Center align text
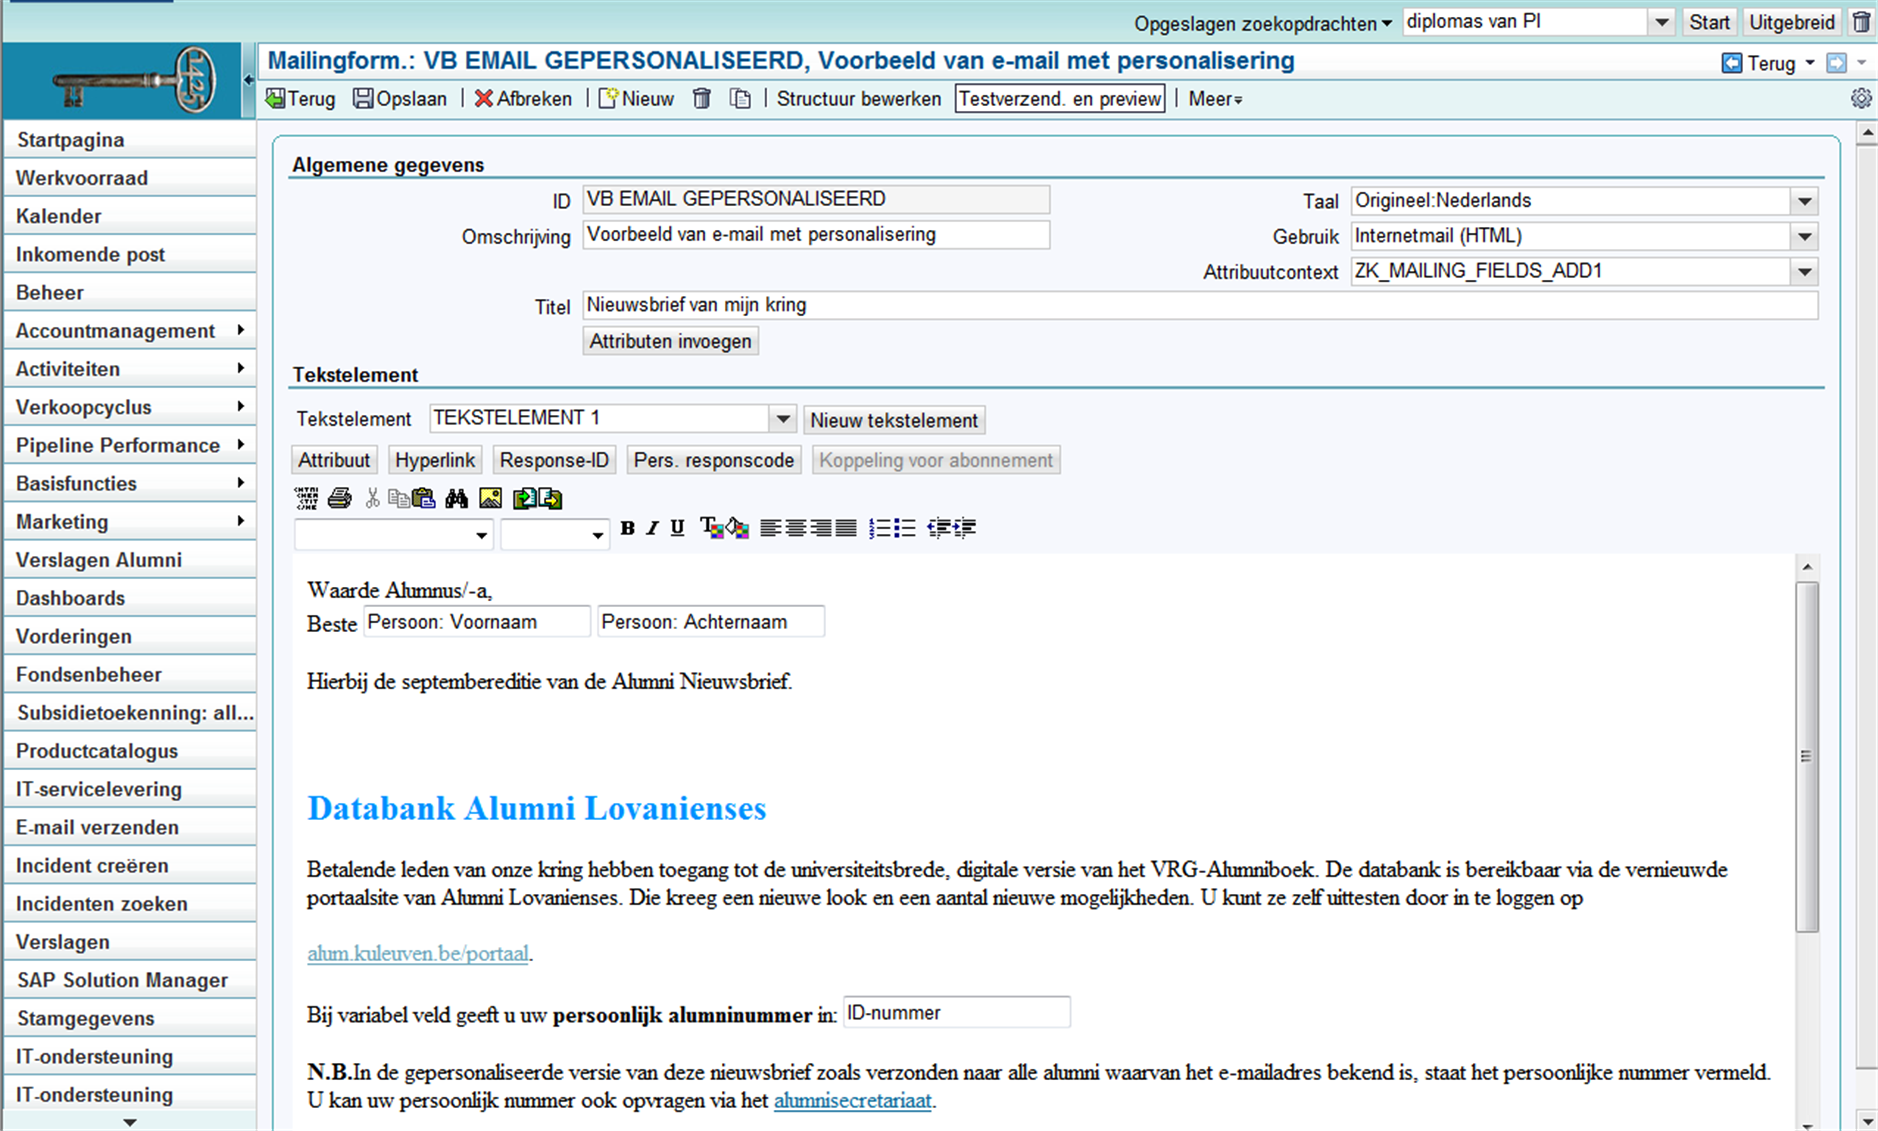This screenshot has width=1878, height=1131. 795,528
